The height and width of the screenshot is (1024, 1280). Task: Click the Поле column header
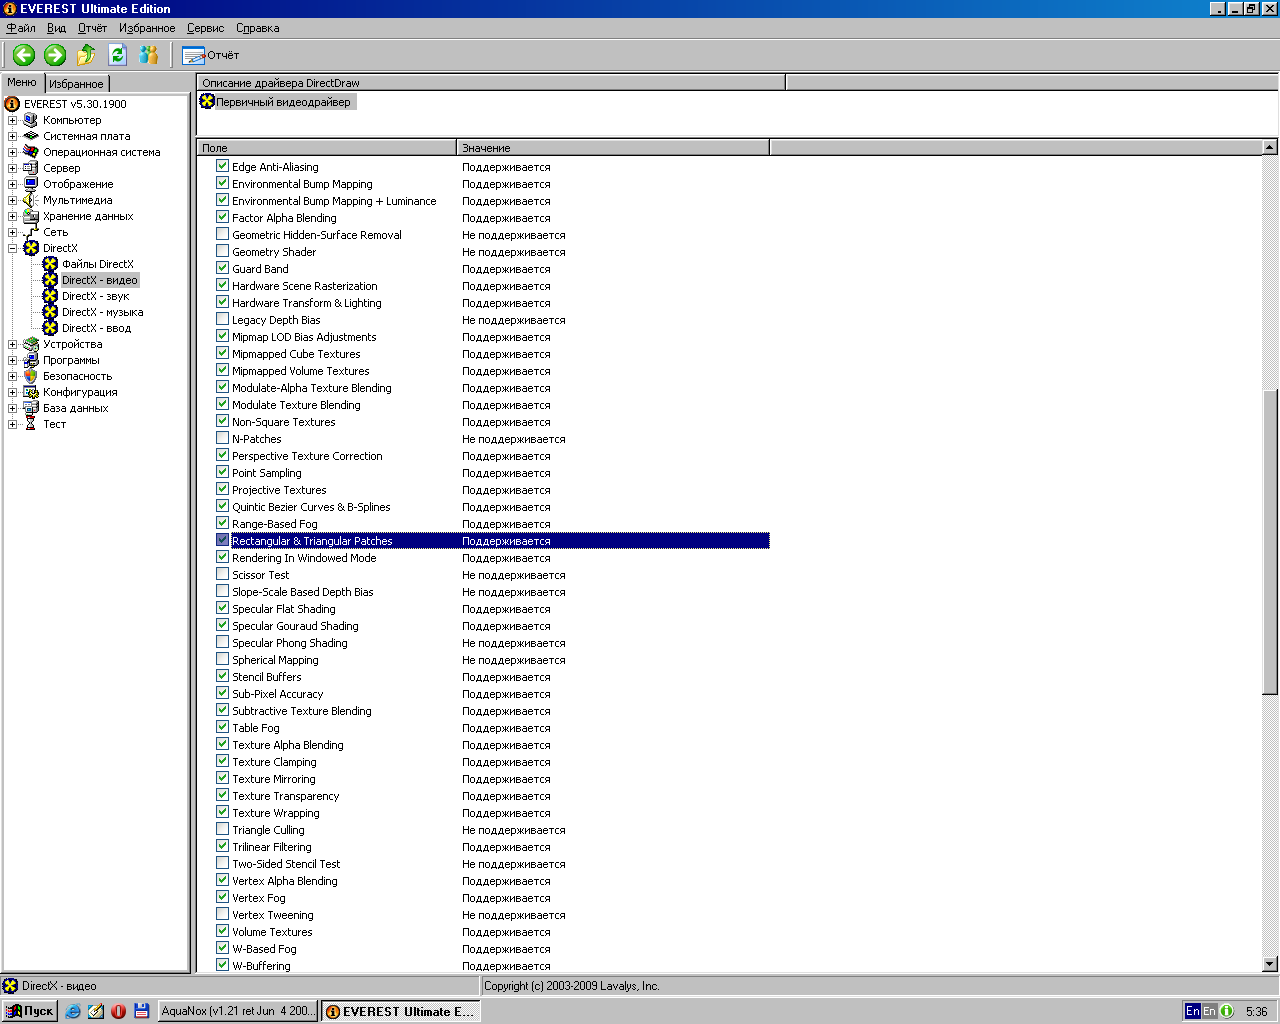(326, 147)
